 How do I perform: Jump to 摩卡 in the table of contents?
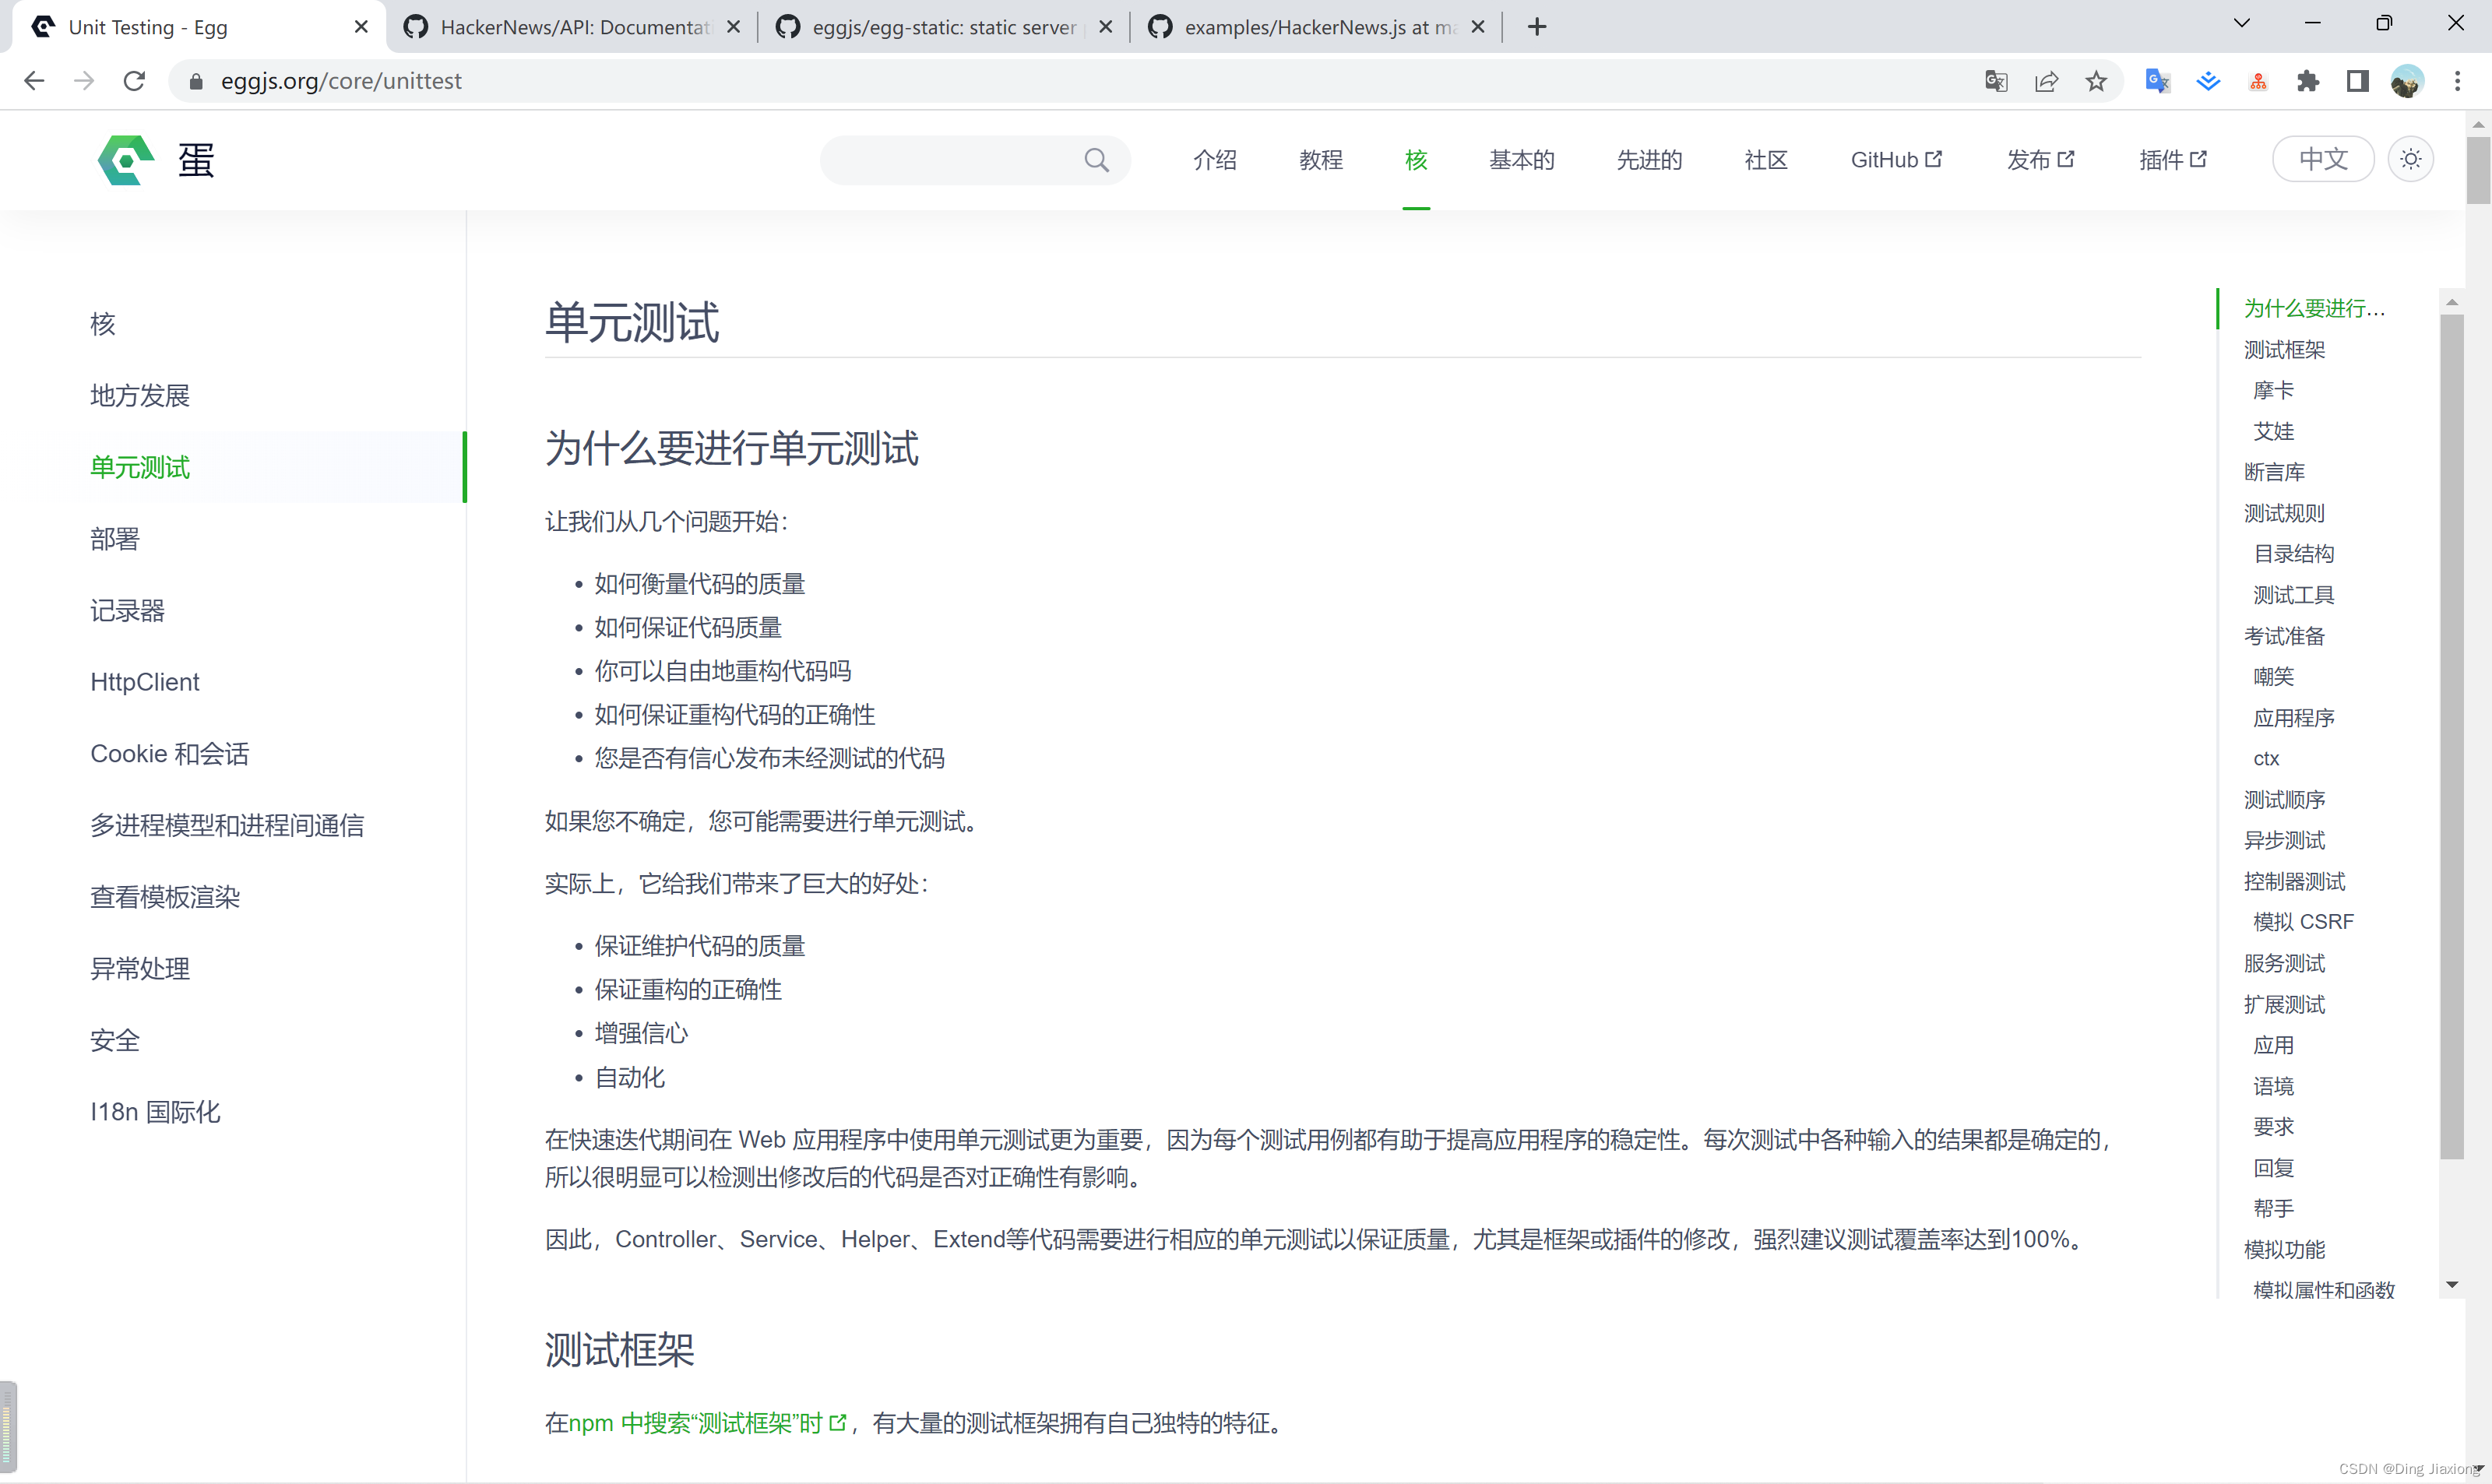tap(2273, 391)
